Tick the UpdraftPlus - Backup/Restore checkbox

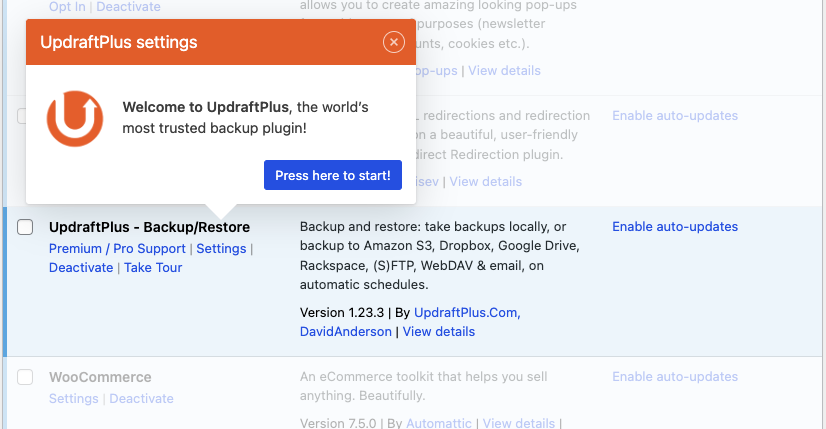[x=25, y=227]
